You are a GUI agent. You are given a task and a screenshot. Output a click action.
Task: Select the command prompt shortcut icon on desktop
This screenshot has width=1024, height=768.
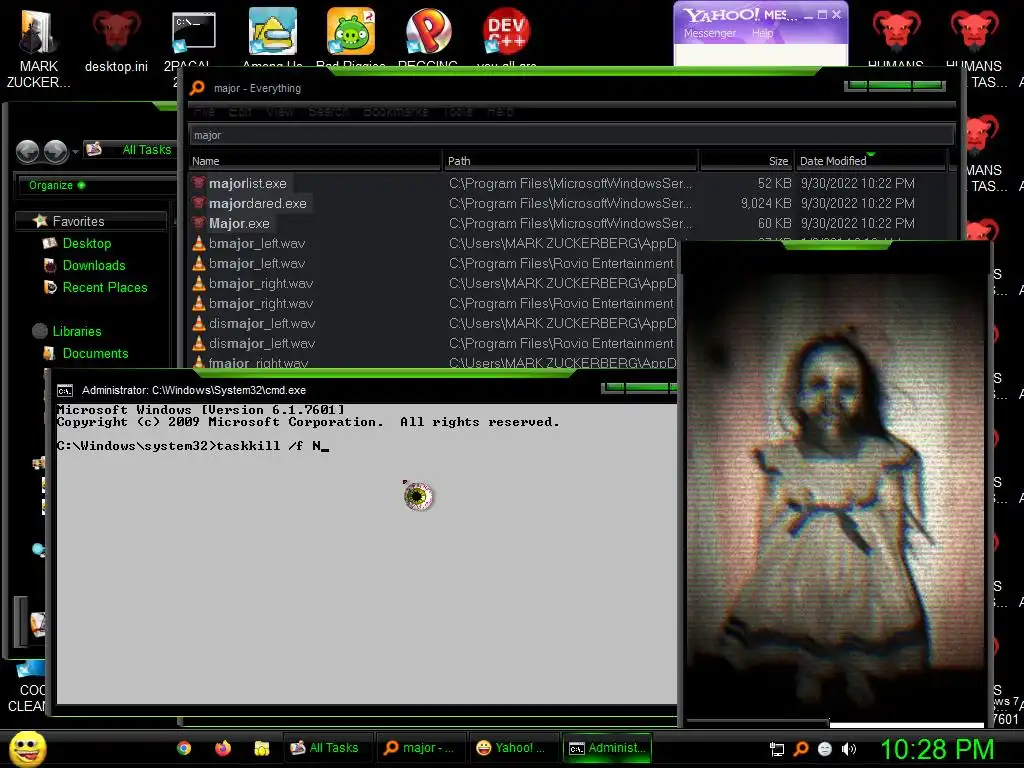click(193, 33)
